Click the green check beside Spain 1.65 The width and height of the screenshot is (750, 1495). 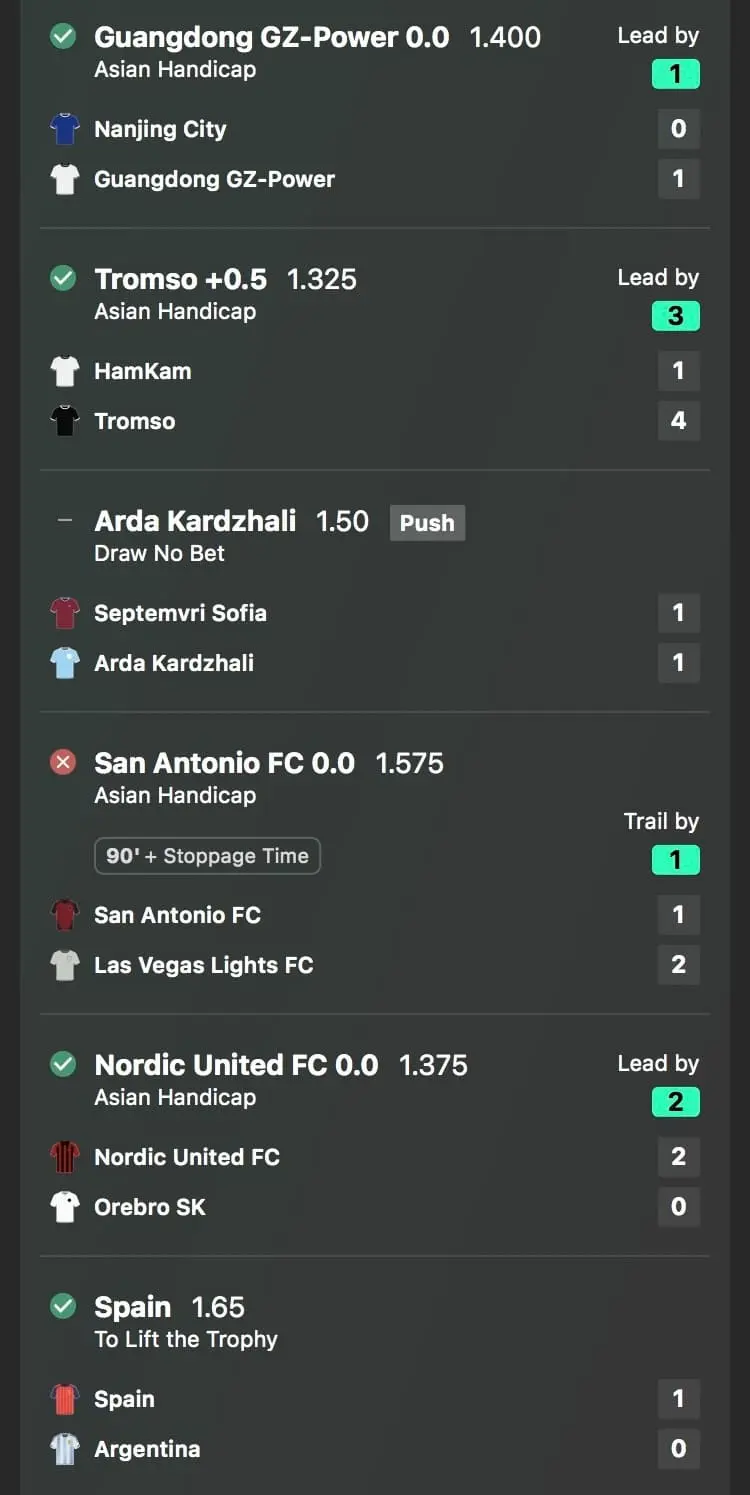coord(63,1307)
